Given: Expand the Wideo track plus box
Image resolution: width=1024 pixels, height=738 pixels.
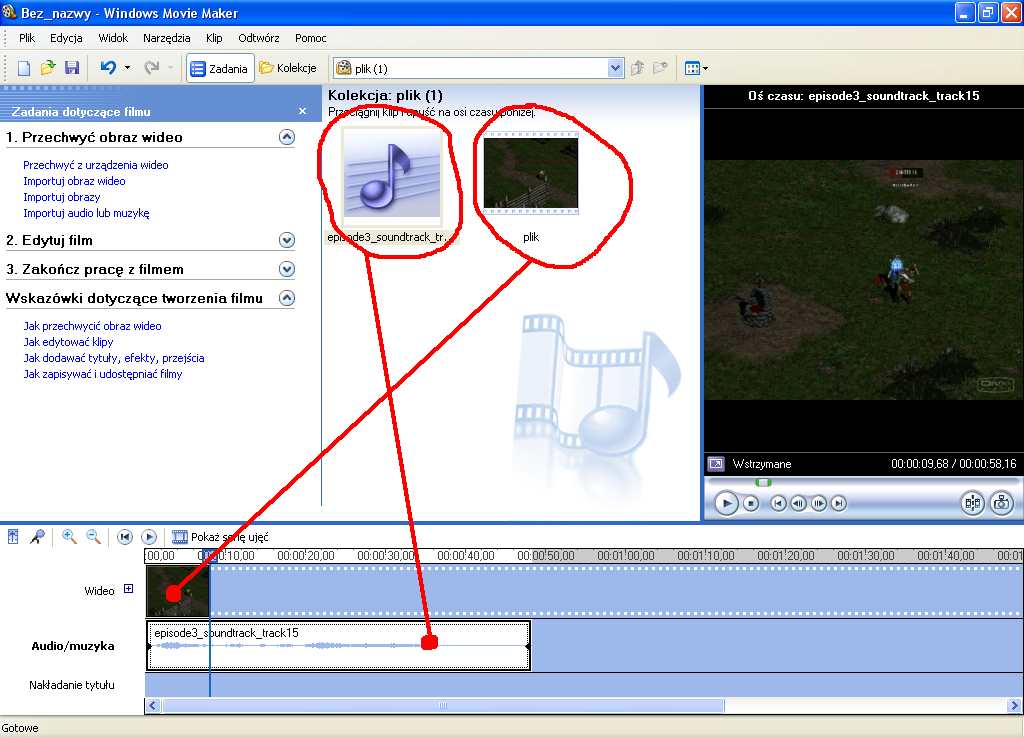Looking at the screenshot, I should point(128,590).
